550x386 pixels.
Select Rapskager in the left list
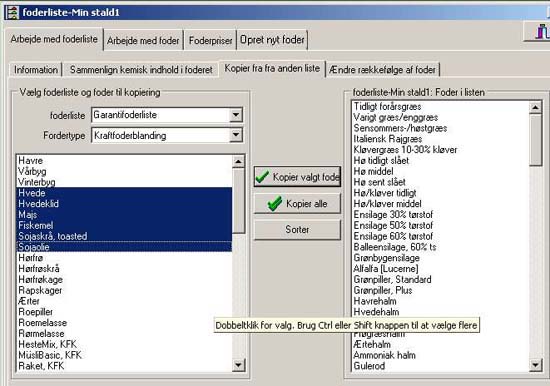pyautogui.click(x=124, y=290)
